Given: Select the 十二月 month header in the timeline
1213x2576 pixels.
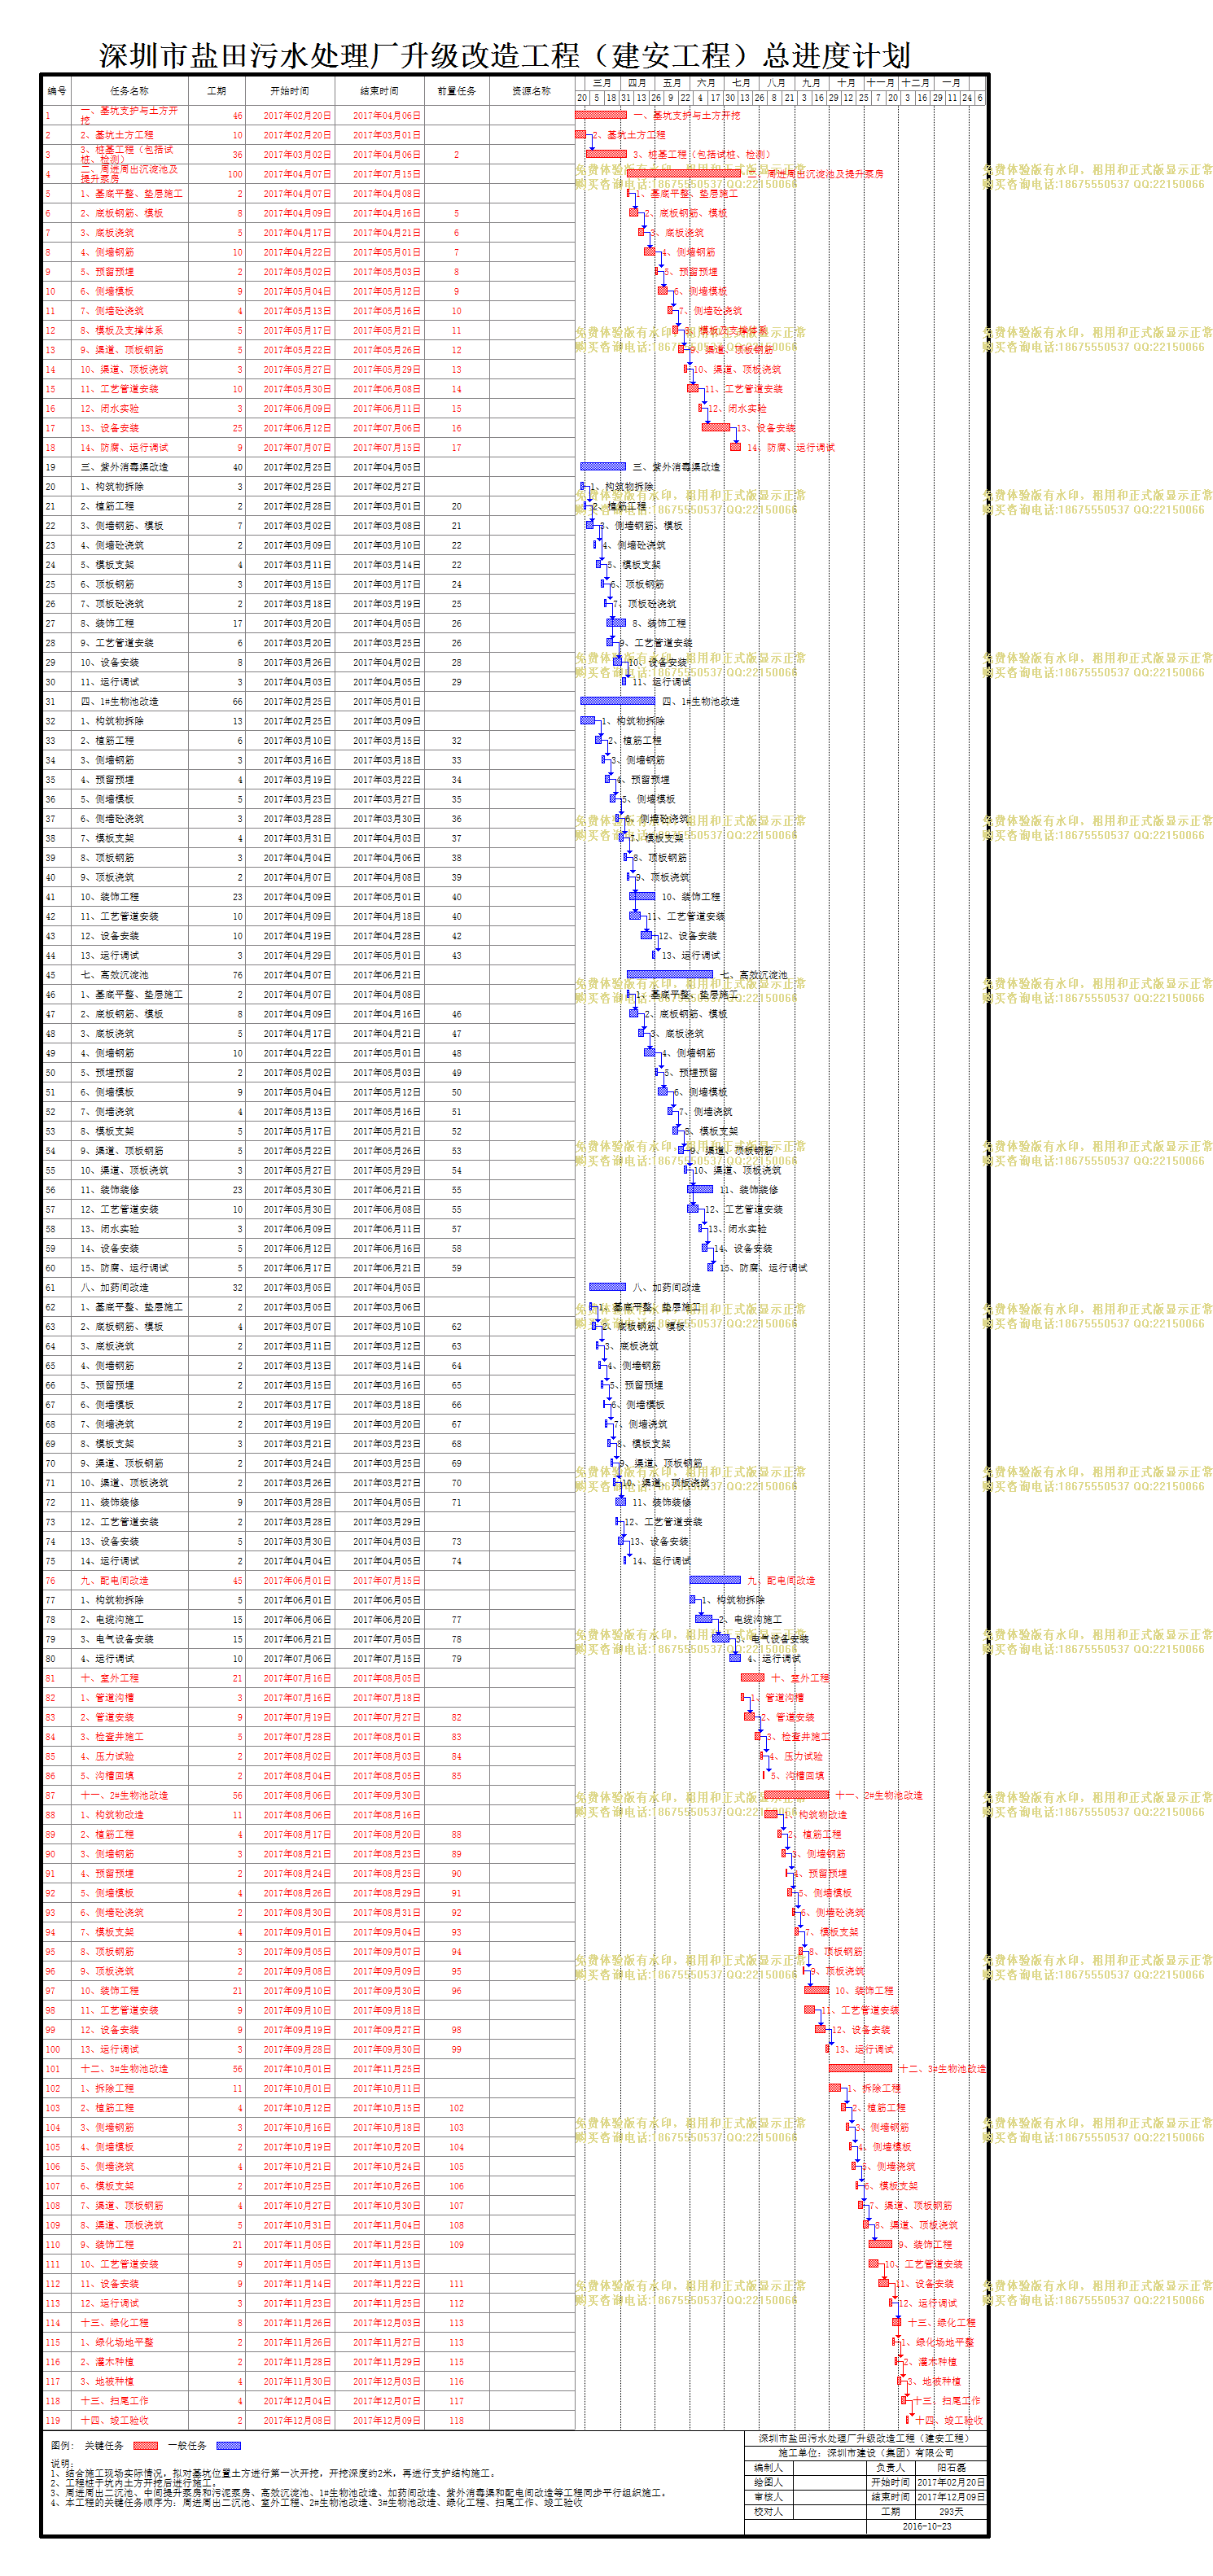Looking at the screenshot, I should [x=915, y=83].
